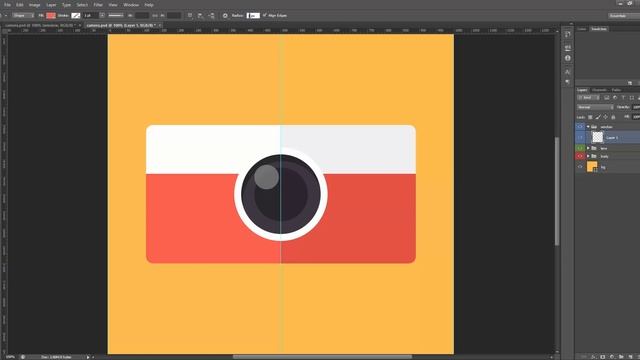
Task: Open the stroke line style options
Action: (116, 16)
